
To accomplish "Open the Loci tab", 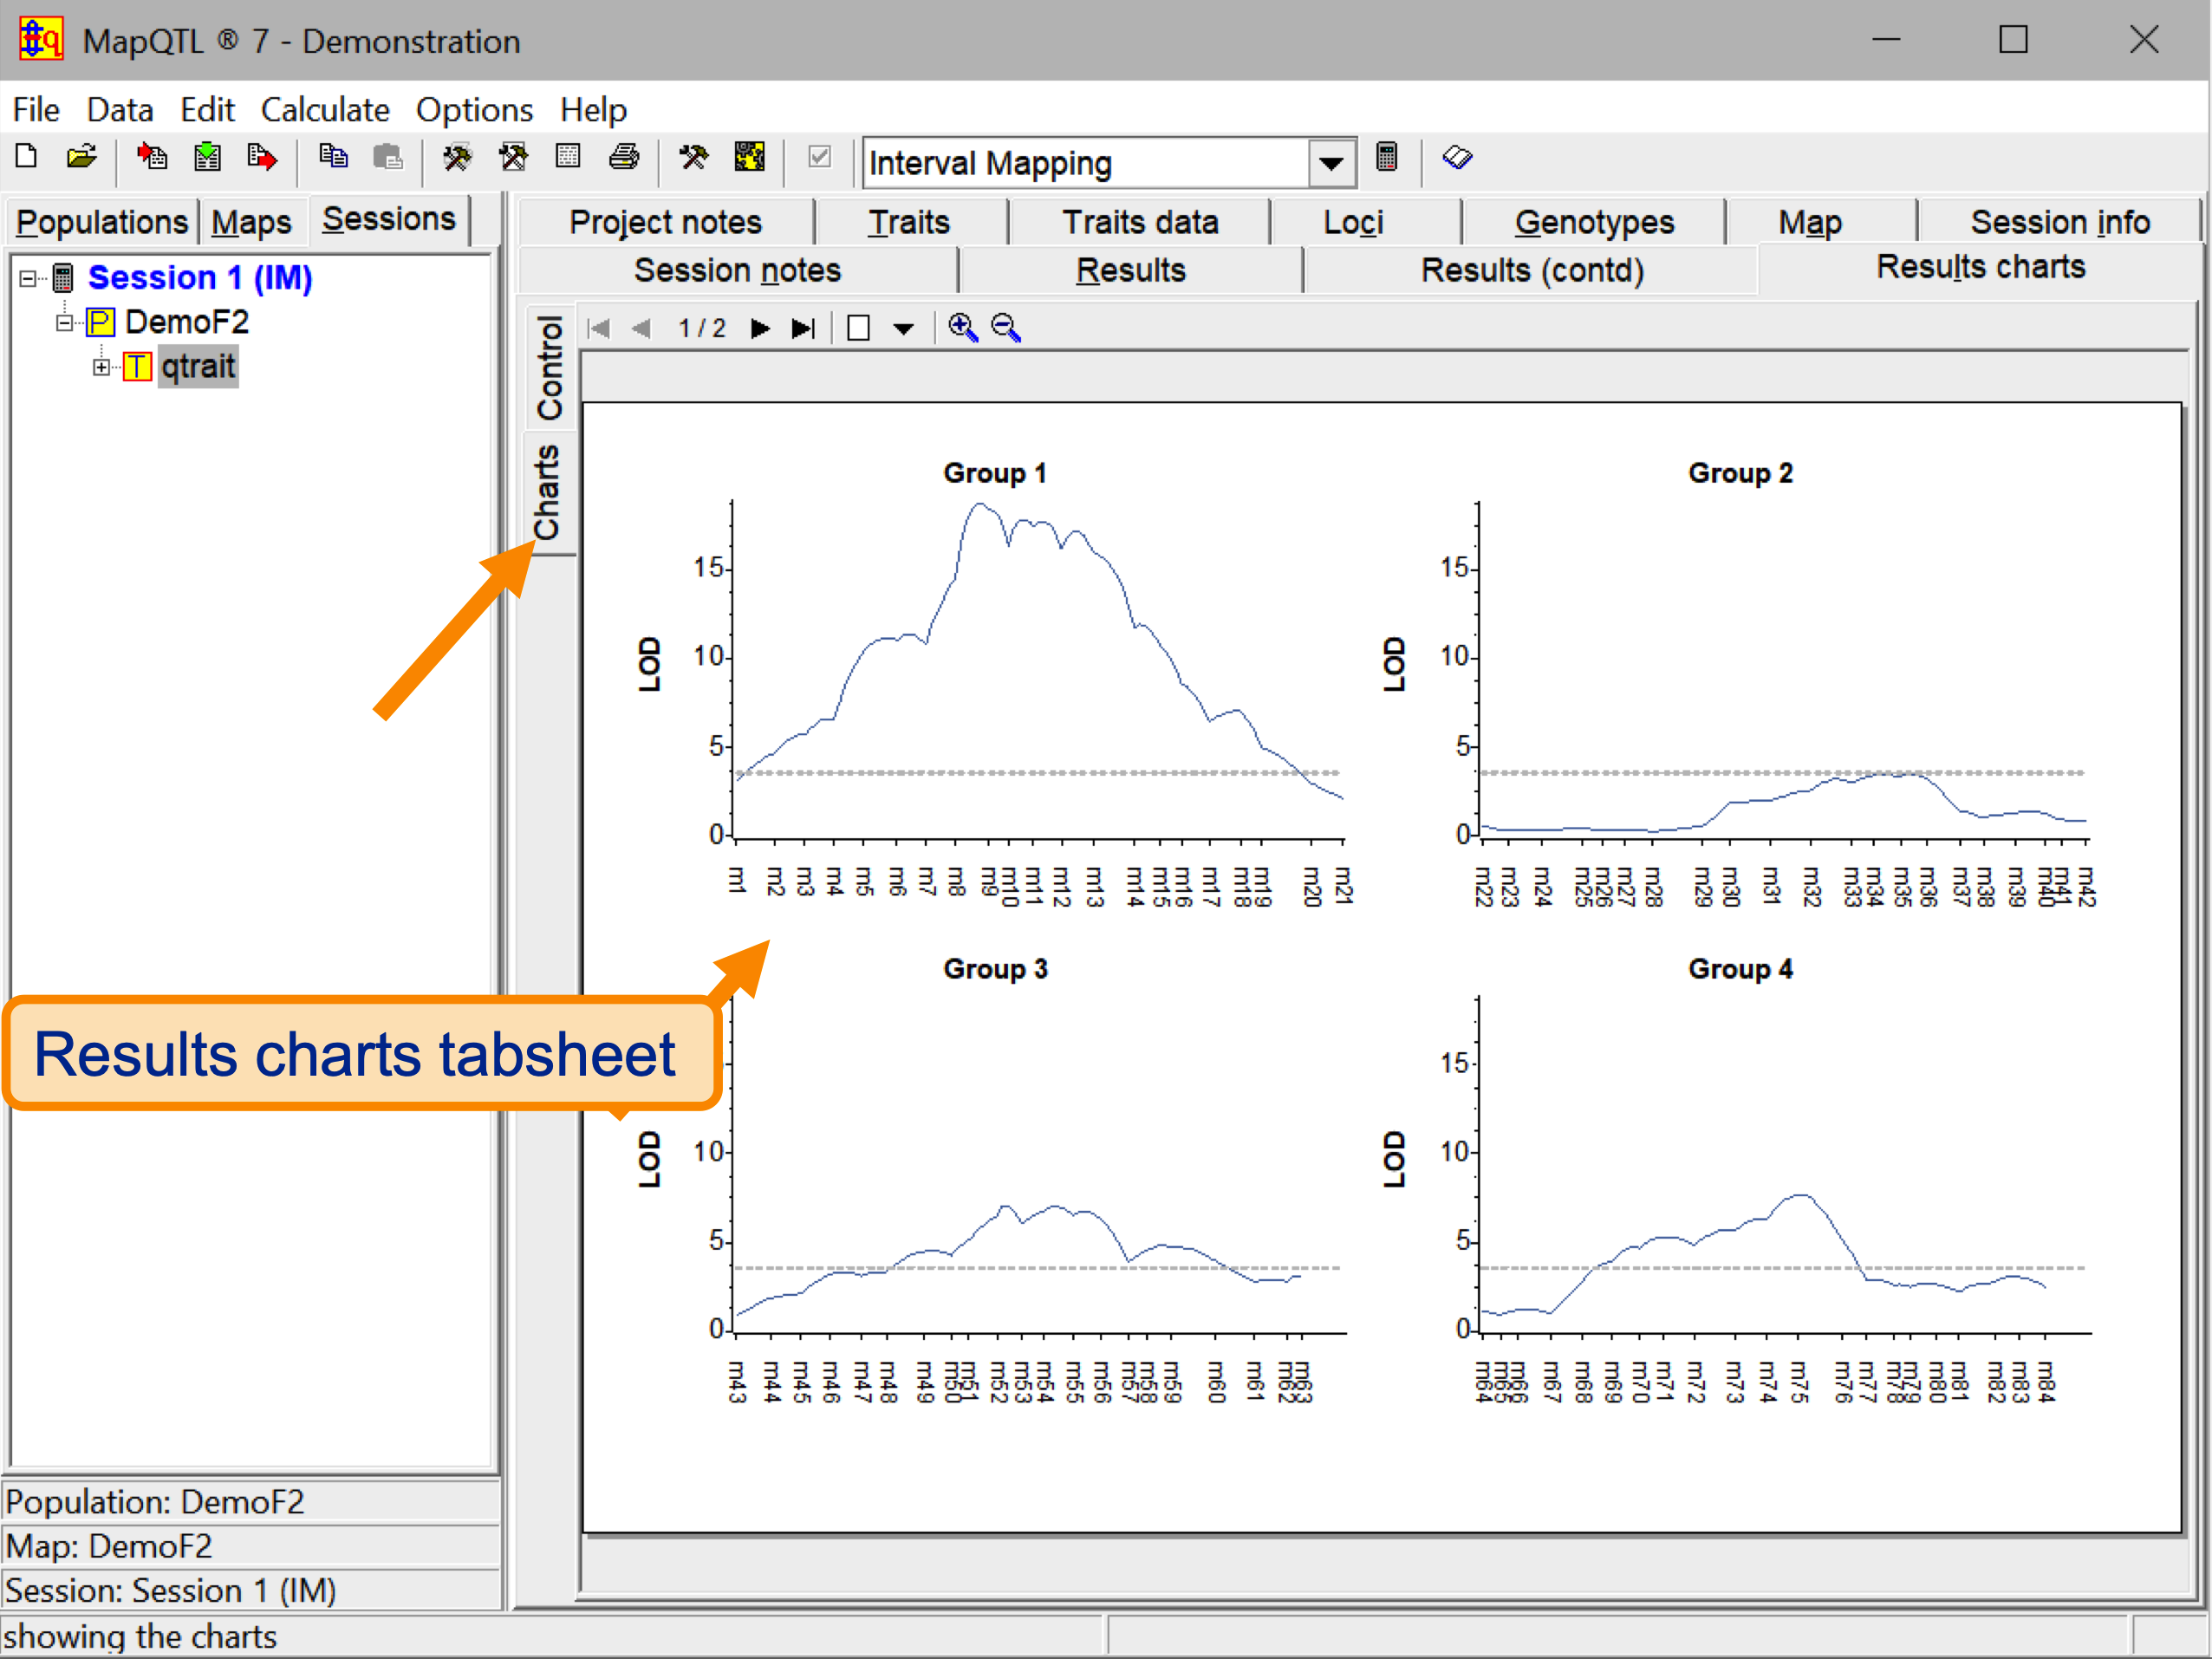I will [1353, 222].
